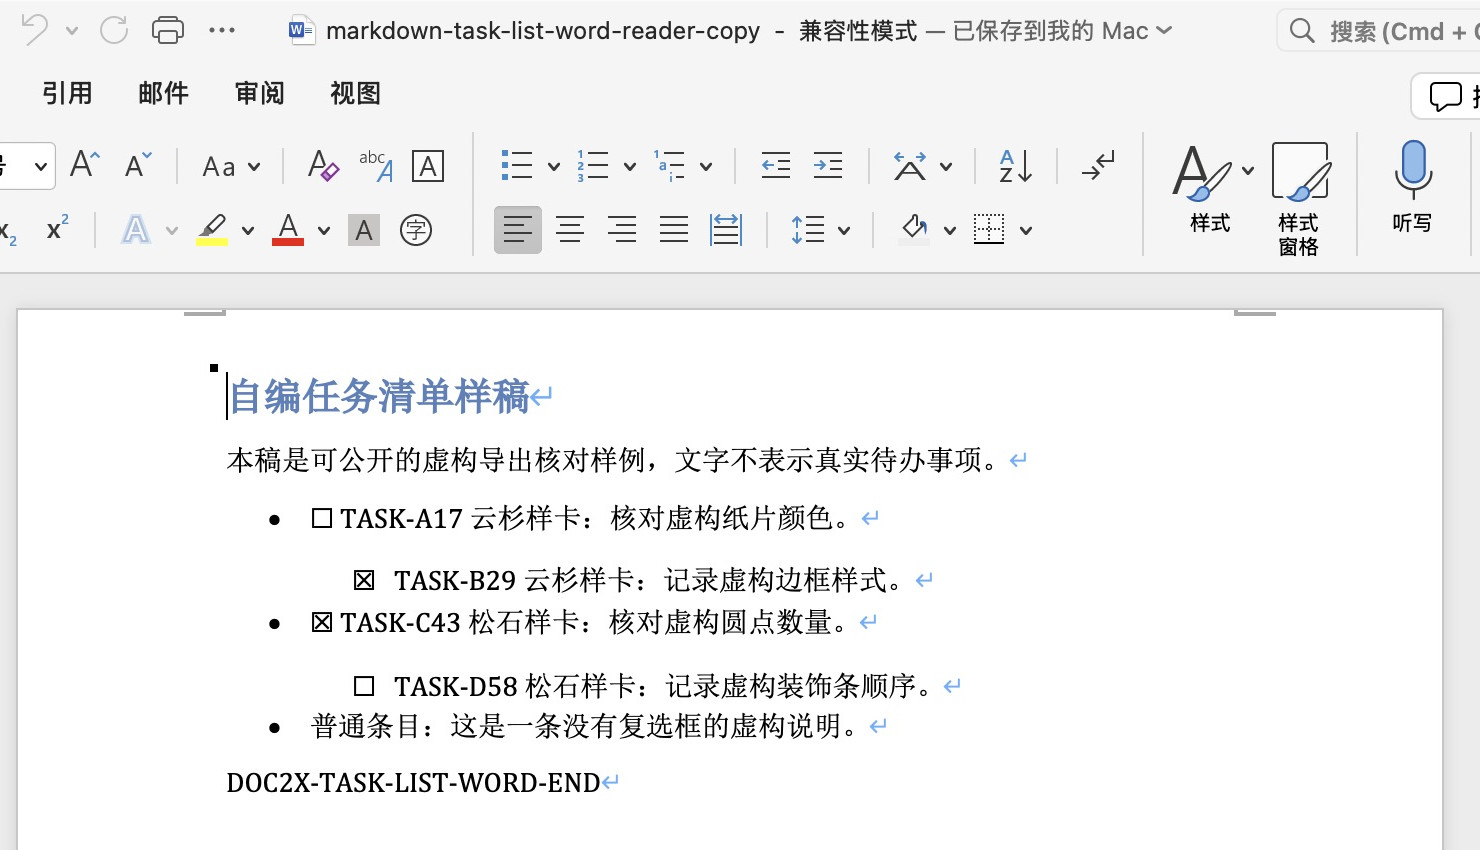Click the borders grid icon

(989, 229)
